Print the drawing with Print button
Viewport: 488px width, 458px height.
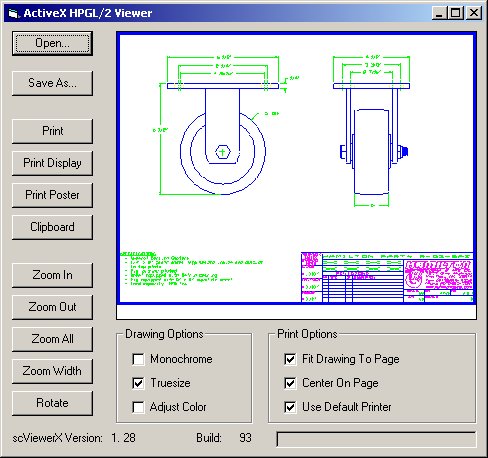coord(52,131)
